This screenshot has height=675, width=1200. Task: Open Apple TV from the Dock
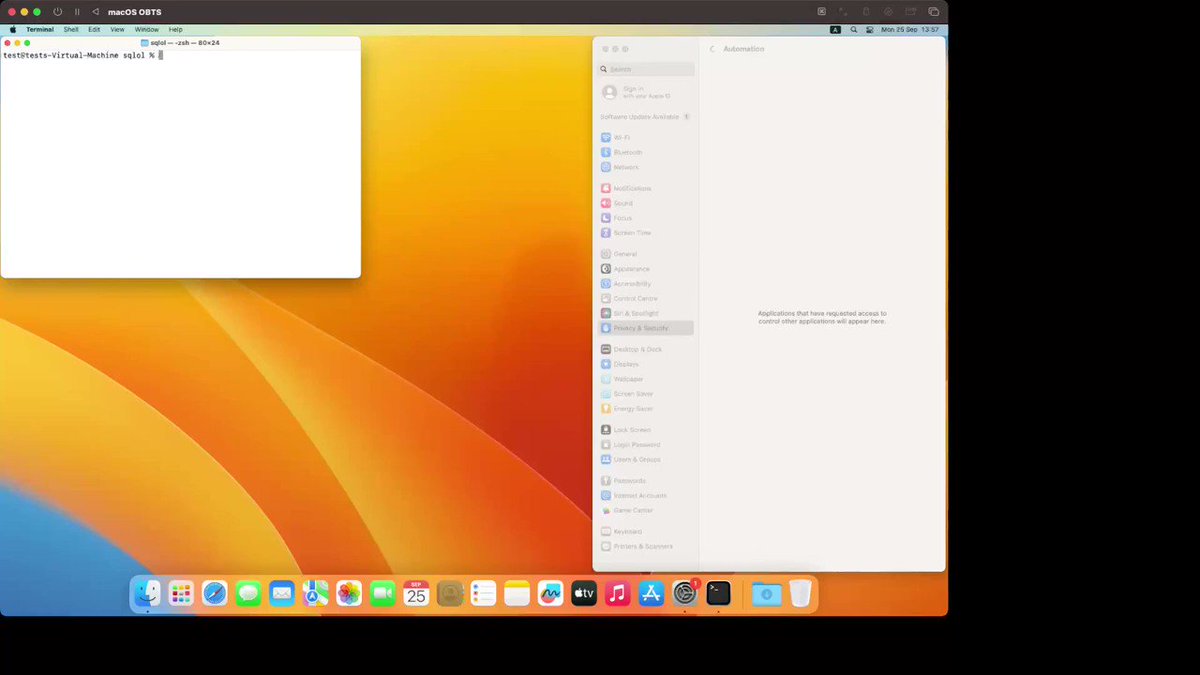[584, 594]
